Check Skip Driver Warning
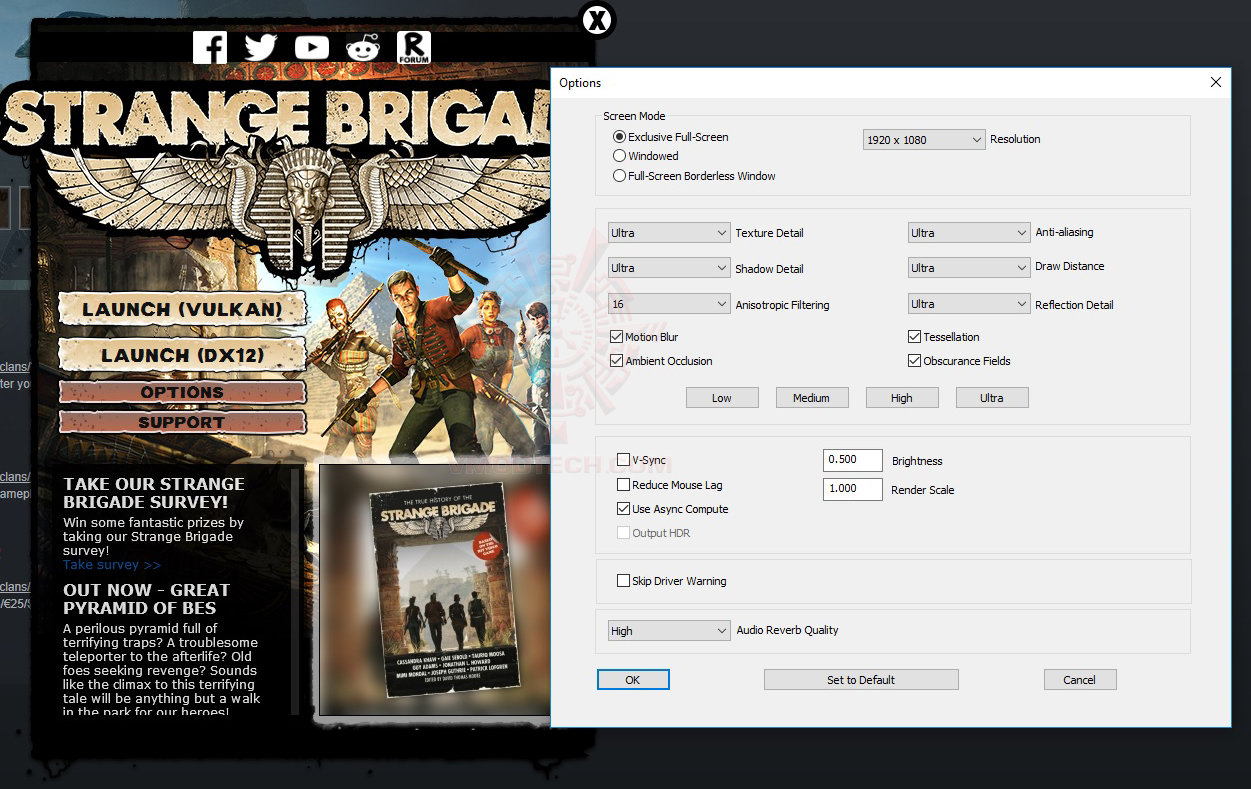This screenshot has height=789, width=1251. point(624,581)
